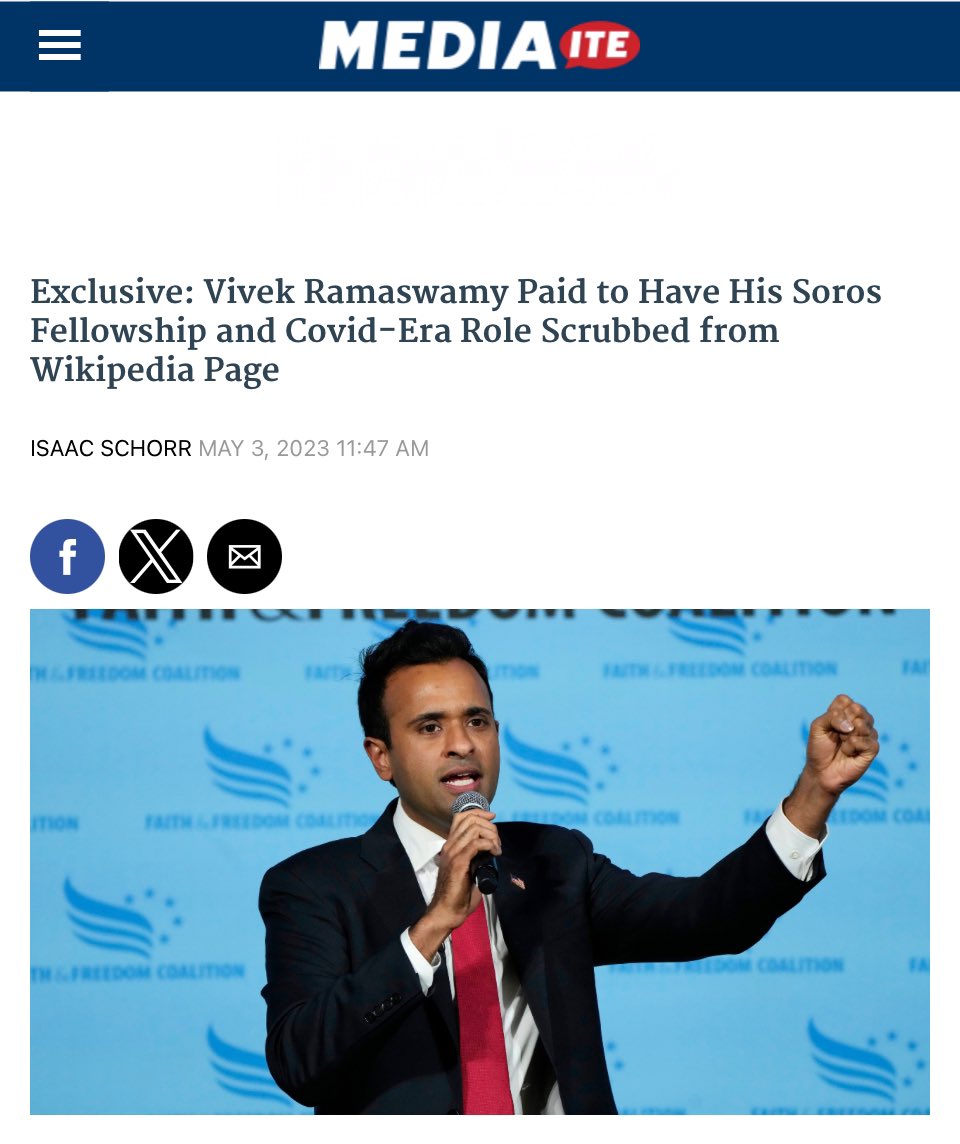The height and width of the screenshot is (1144, 960).
Task: Click the red ITE speech bubble
Action: tap(600, 46)
